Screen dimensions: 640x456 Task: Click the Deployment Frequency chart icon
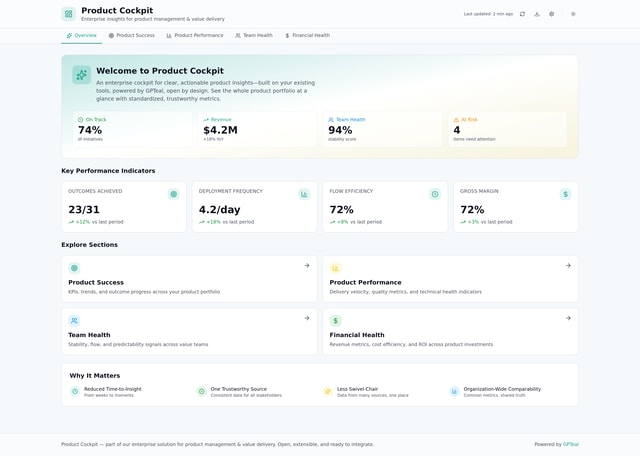(304, 194)
